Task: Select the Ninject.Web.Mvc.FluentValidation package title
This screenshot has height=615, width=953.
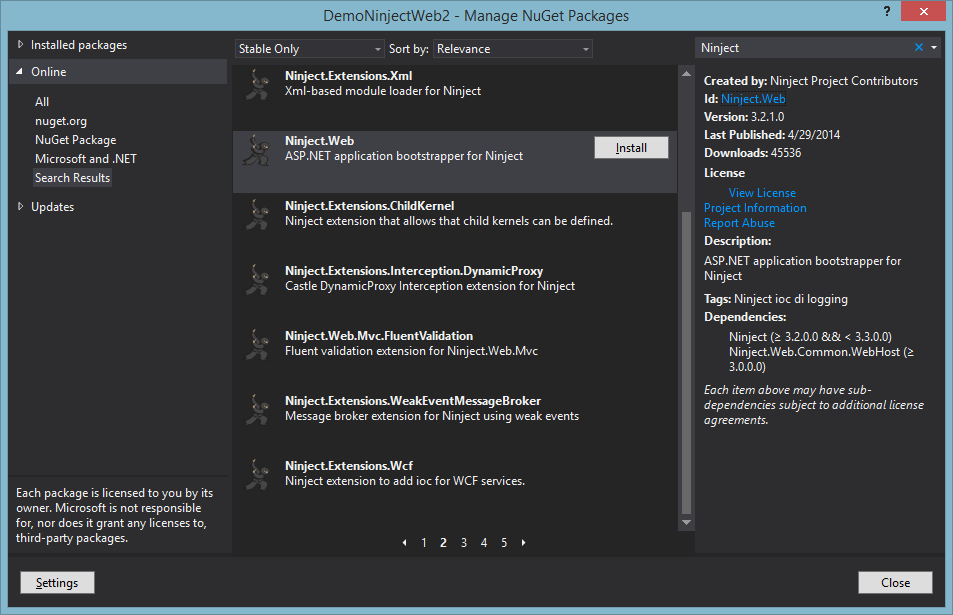Action: click(379, 336)
